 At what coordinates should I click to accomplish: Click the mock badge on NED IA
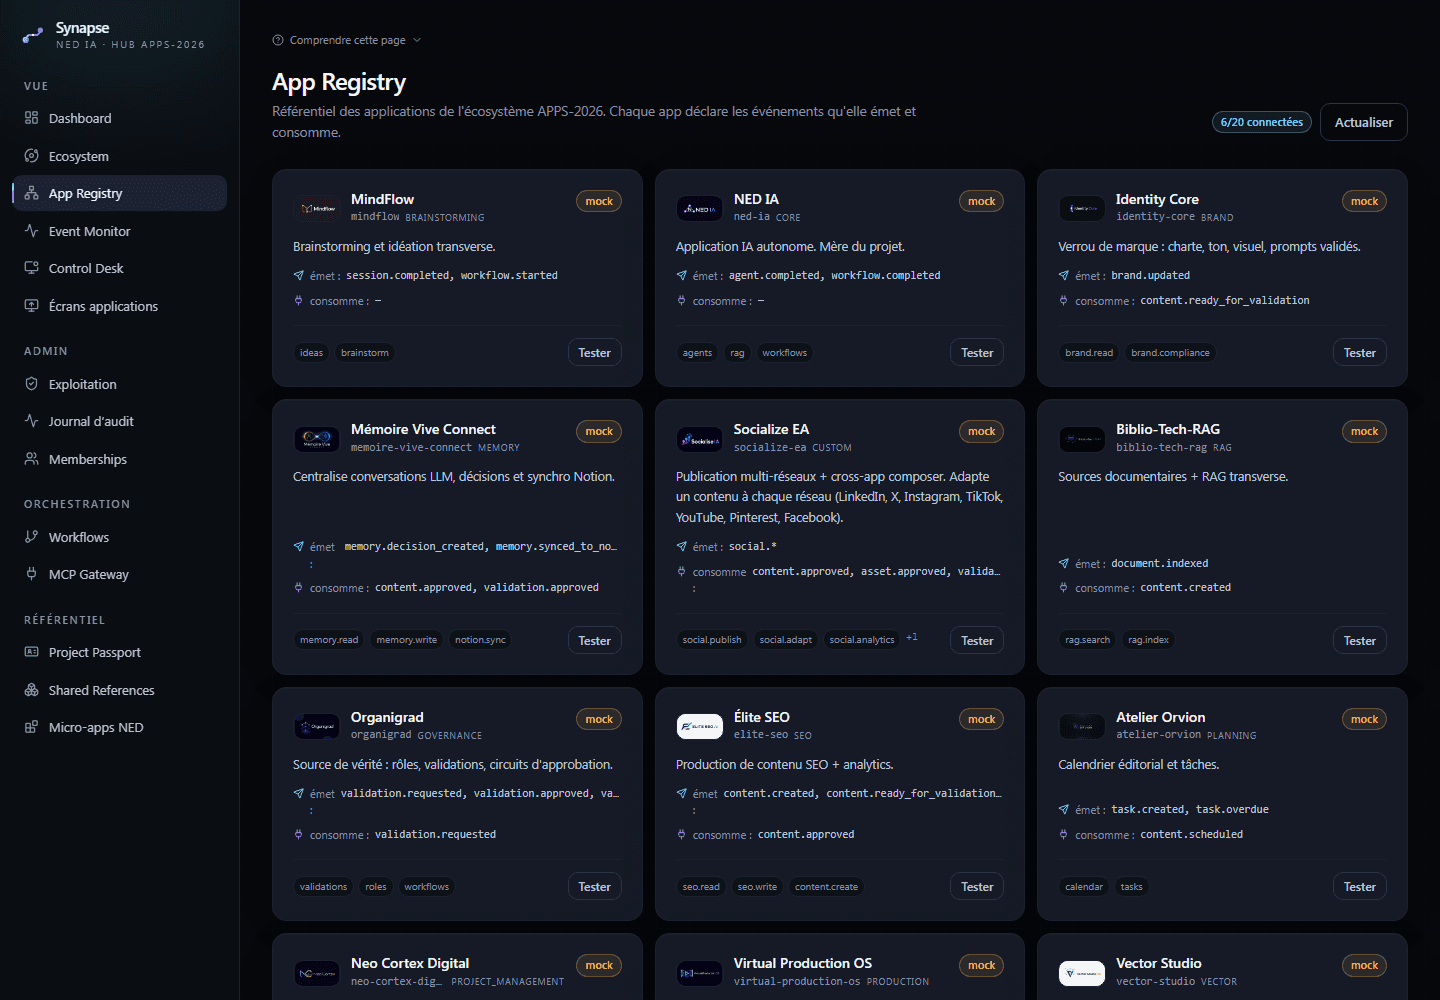coord(981,201)
